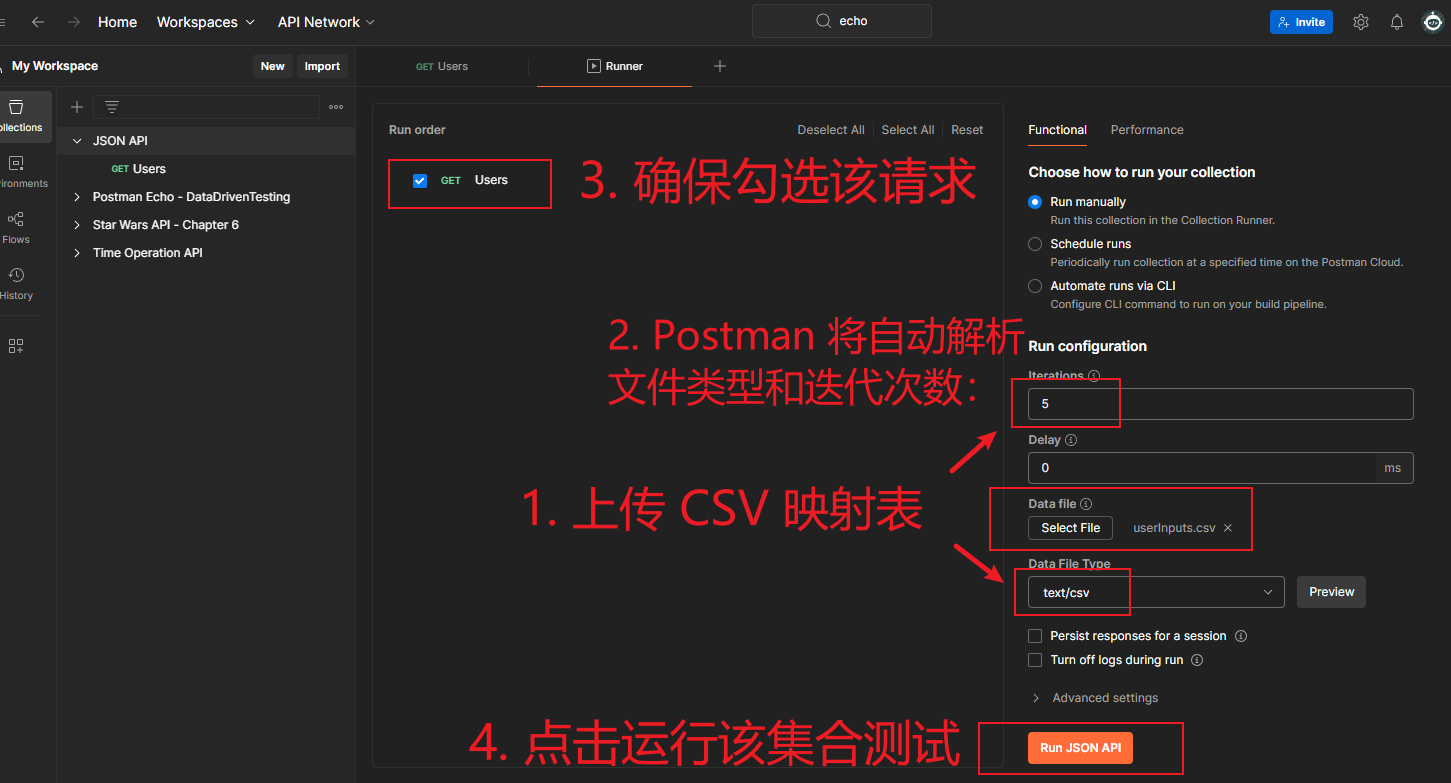Click Select File button
Image resolution: width=1451 pixels, height=783 pixels.
point(1070,528)
